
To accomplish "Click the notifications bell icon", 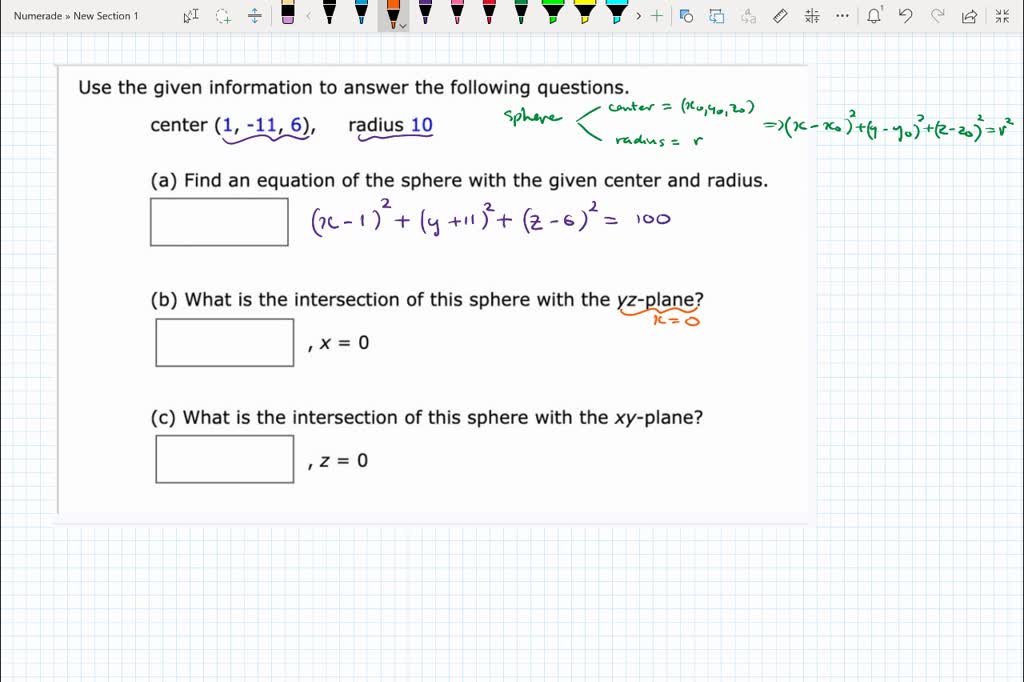I will pyautogui.click(x=875, y=15).
